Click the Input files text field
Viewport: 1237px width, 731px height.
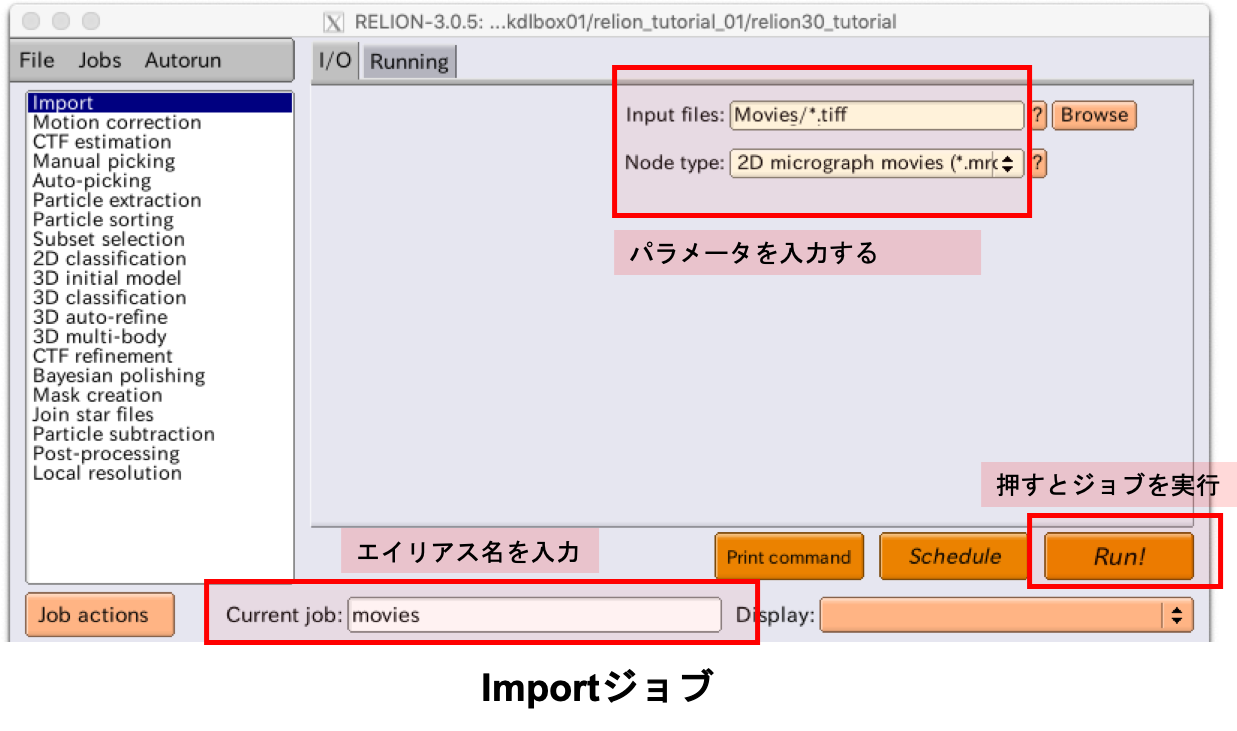pyautogui.click(x=877, y=115)
